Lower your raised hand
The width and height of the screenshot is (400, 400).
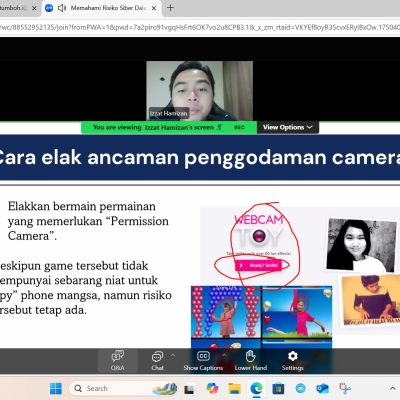click(251, 361)
